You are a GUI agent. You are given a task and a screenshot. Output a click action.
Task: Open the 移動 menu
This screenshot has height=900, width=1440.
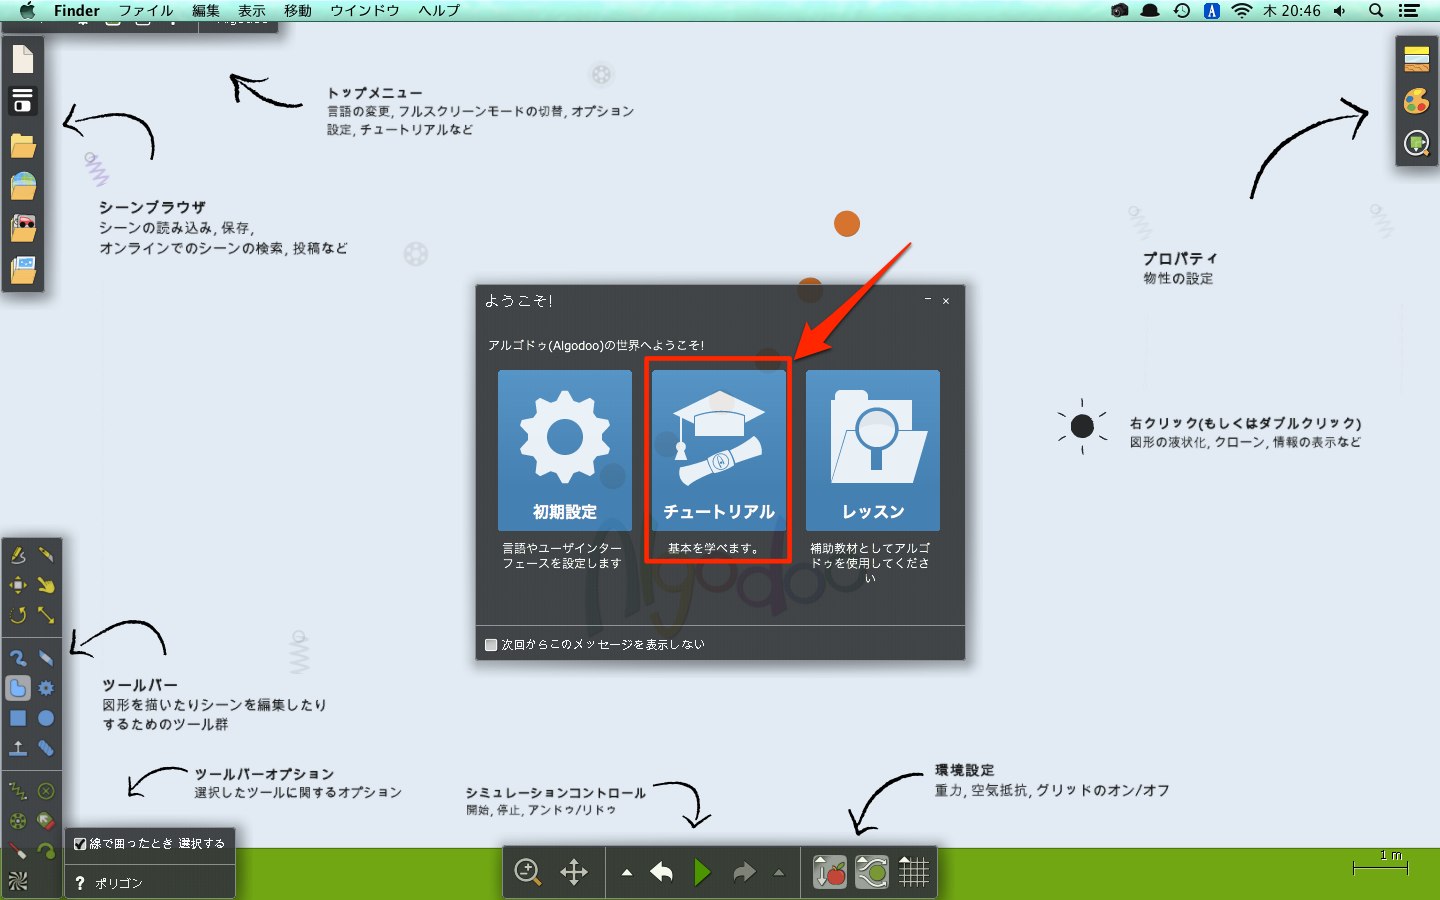[x=298, y=10]
